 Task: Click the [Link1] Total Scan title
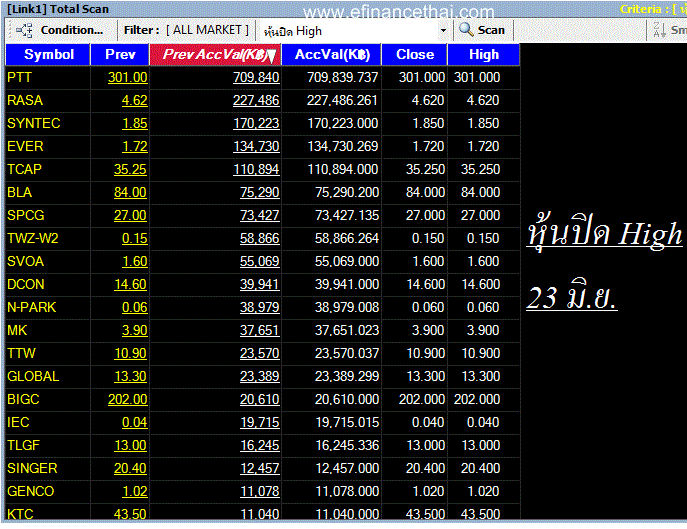click(58, 9)
